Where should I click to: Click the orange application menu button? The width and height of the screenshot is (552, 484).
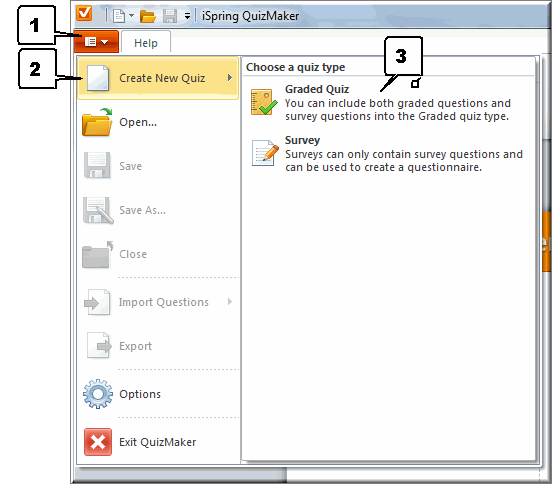96,42
